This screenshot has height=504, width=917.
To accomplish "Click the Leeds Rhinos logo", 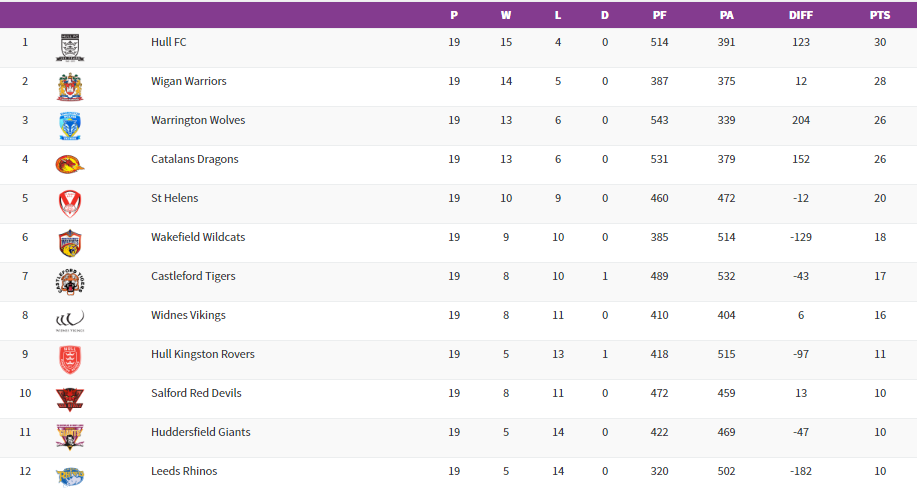I will [70, 476].
